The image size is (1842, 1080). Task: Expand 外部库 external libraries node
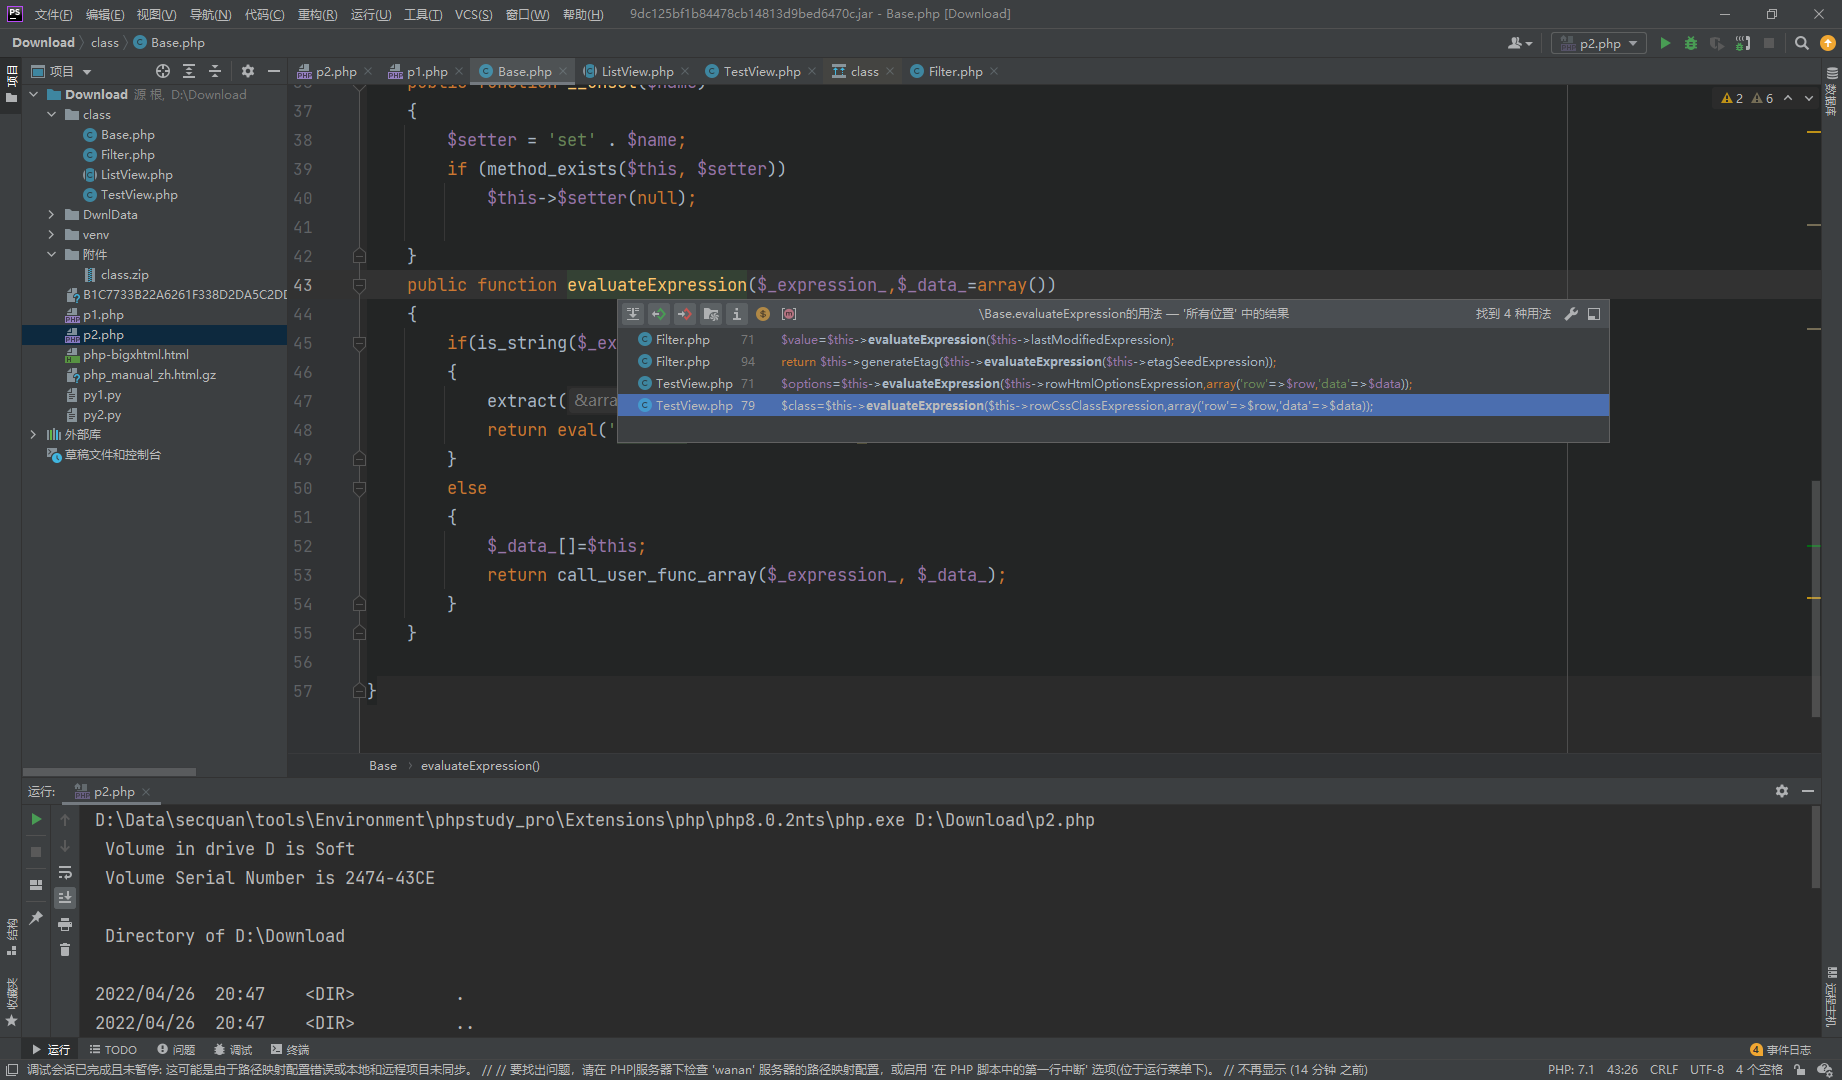coord(34,434)
